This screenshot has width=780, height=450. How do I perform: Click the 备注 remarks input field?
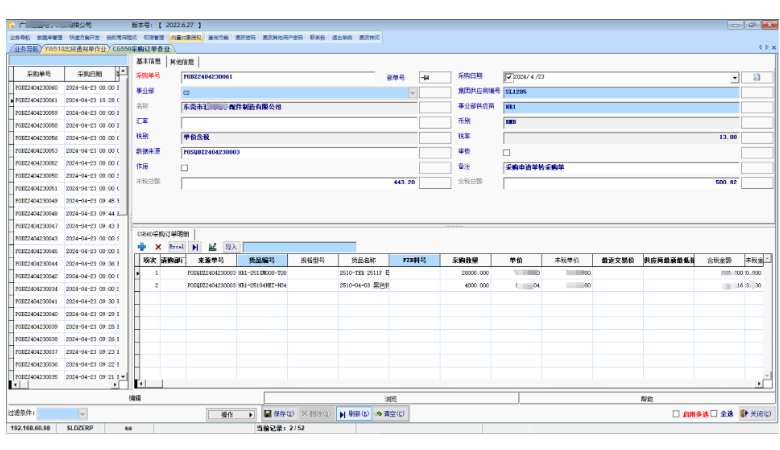[x=621, y=168]
